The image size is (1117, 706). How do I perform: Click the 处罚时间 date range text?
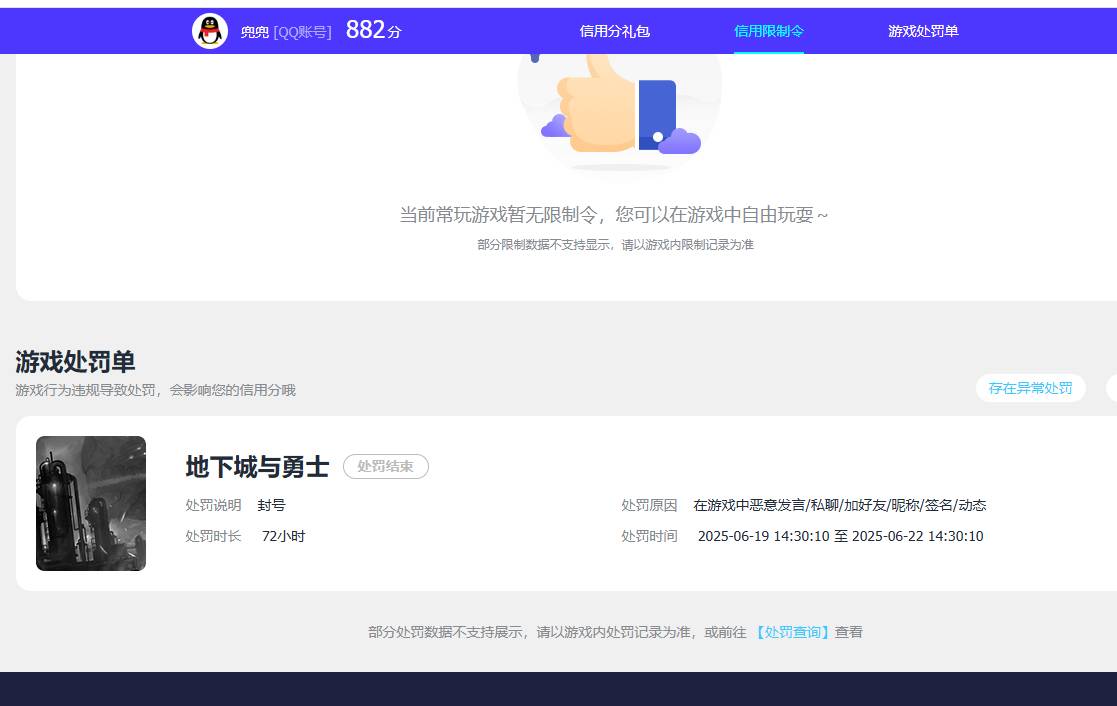841,536
